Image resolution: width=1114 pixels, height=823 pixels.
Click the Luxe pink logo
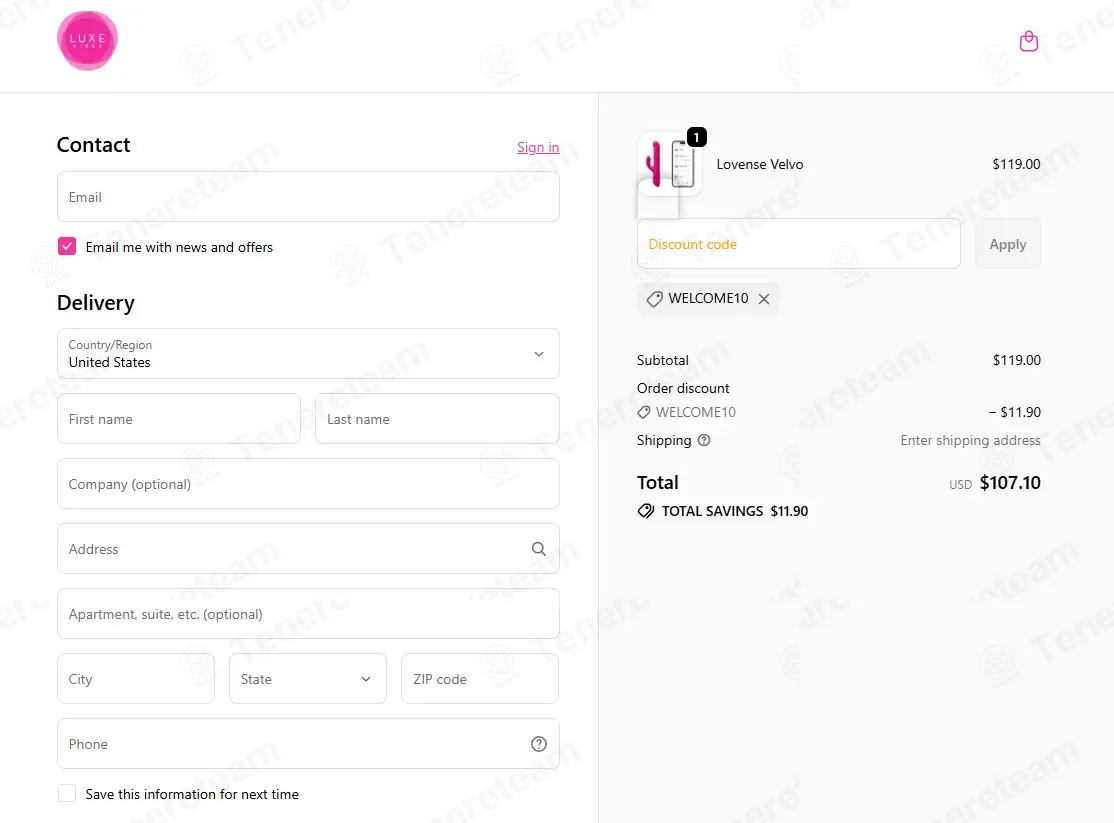pyautogui.click(x=87, y=41)
